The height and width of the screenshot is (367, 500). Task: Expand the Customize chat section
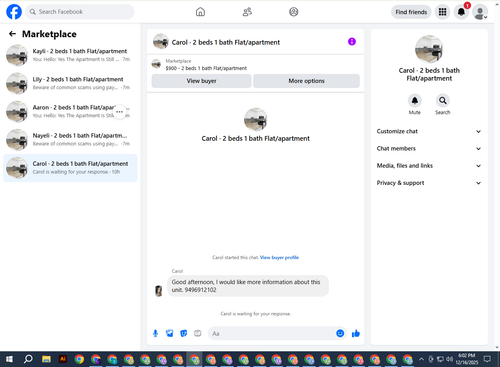pyautogui.click(x=429, y=131)
